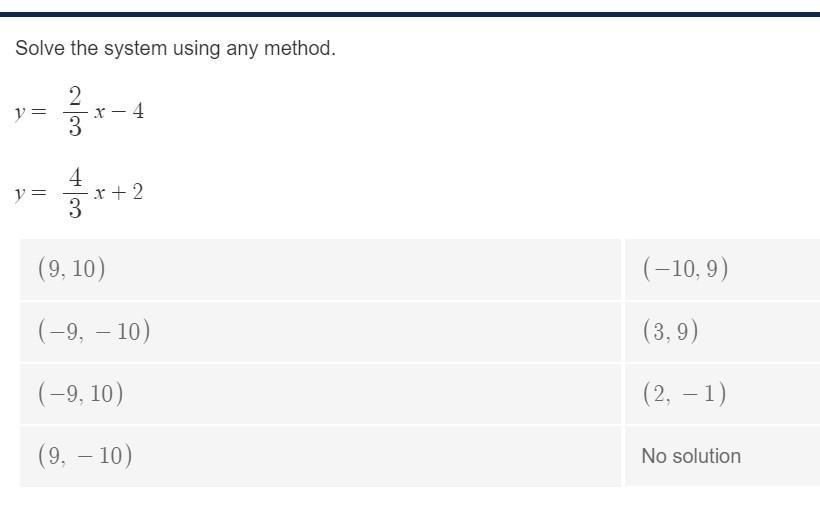Click the word method in instructions
820x513 pixels.
[x=300, y=48]
